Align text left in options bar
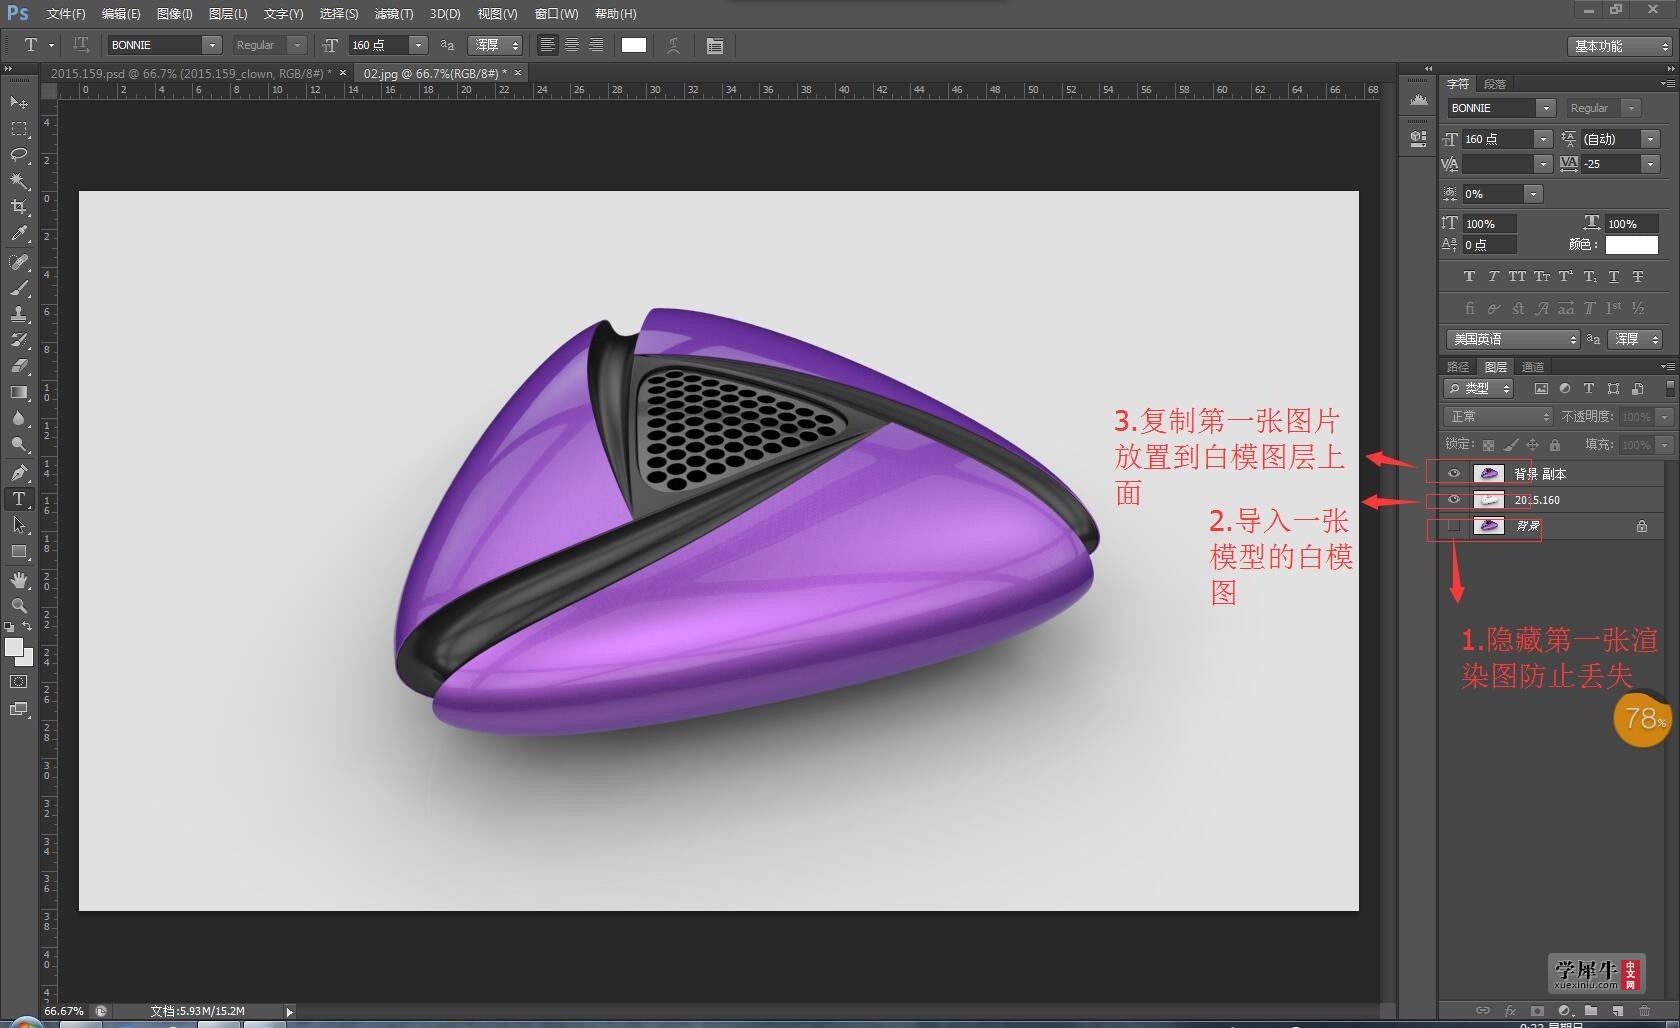Screen dimensions: 1680x1028 click(547, 45)
